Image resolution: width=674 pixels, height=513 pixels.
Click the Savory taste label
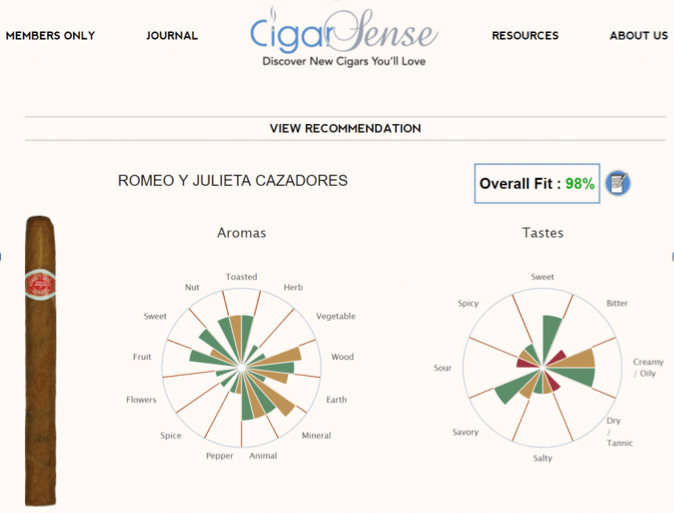[465, 432]
